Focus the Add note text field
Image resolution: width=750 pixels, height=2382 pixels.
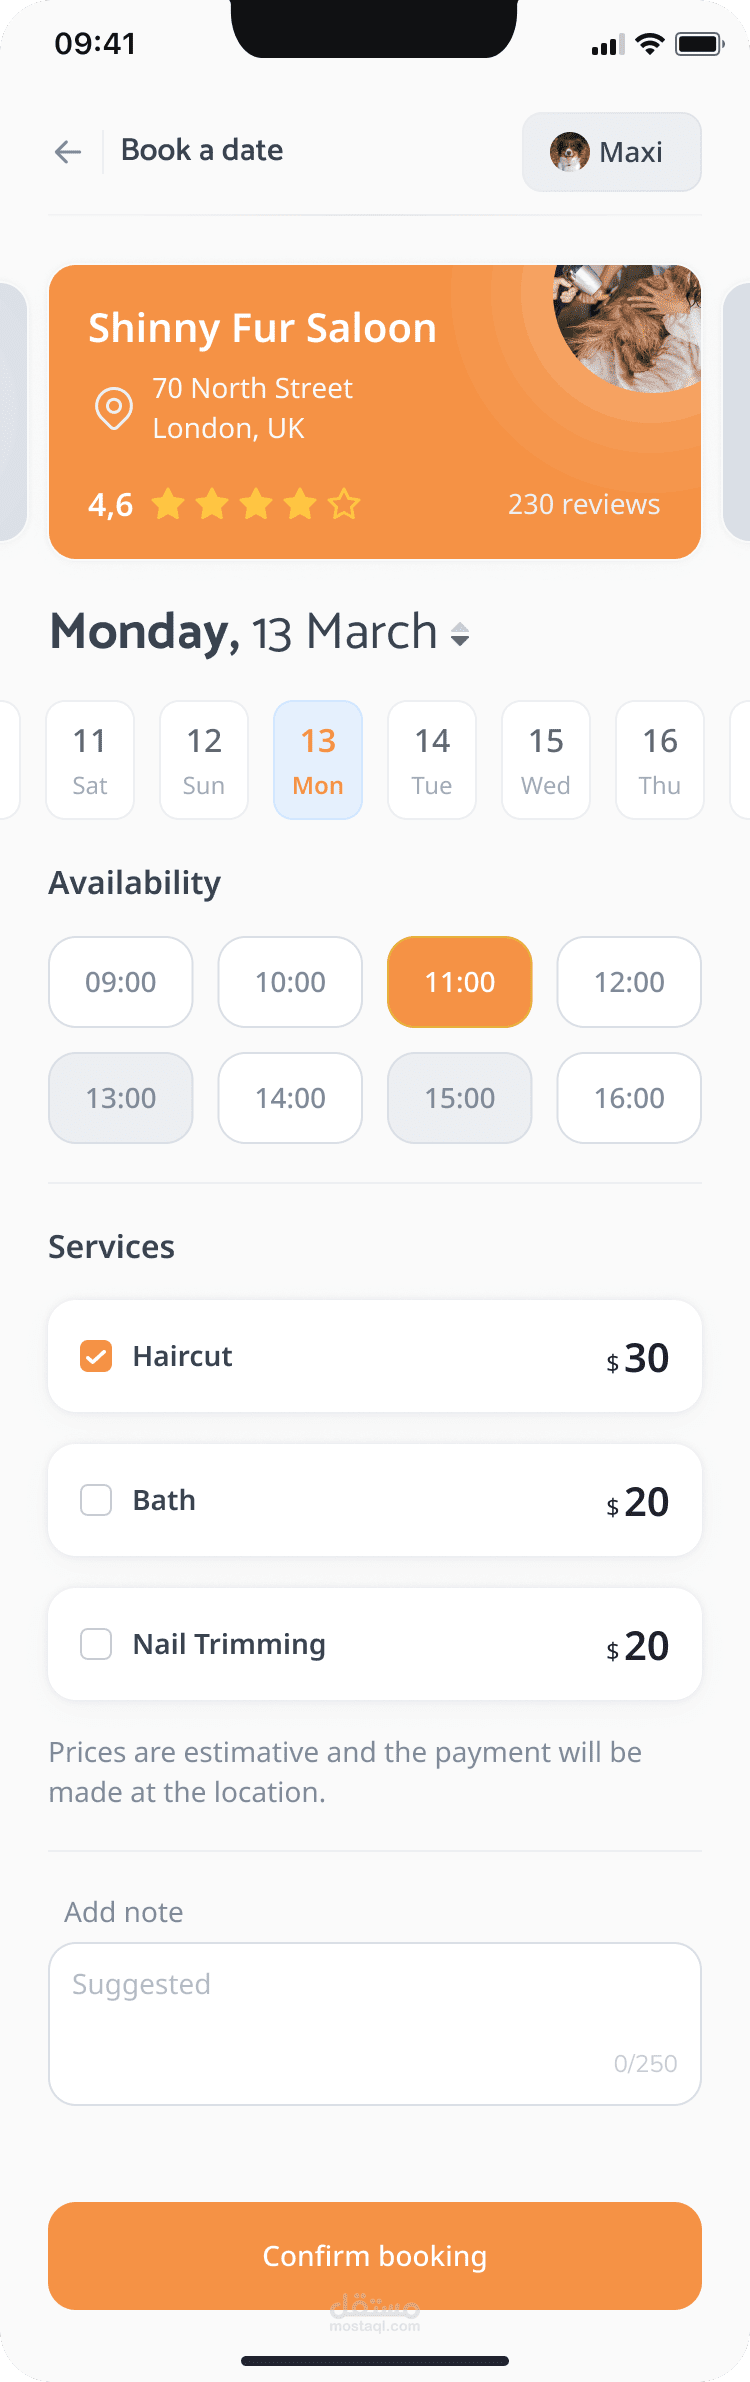(375, 2024)
